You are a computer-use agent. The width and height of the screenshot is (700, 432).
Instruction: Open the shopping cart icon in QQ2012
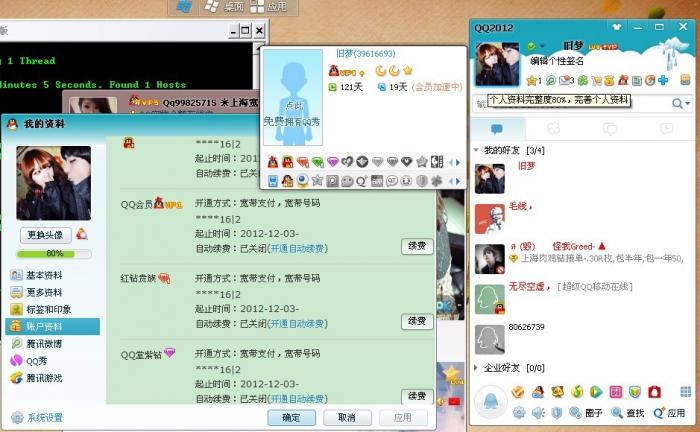(x=596, y=81)
